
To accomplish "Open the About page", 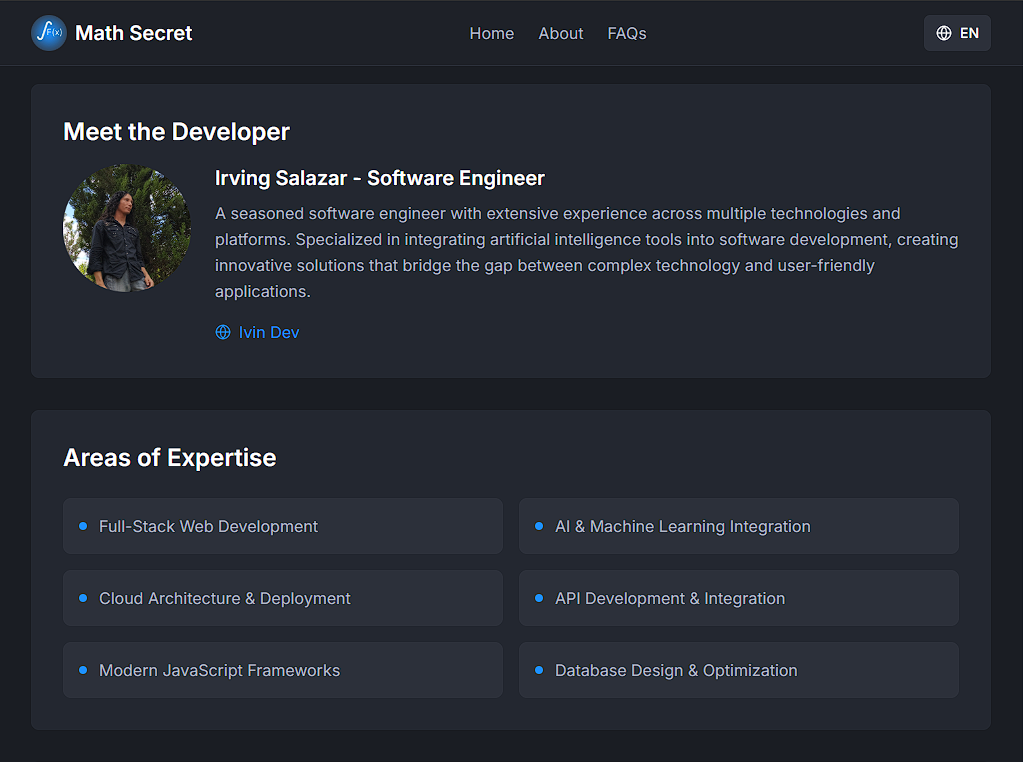I will coord(560,33).
